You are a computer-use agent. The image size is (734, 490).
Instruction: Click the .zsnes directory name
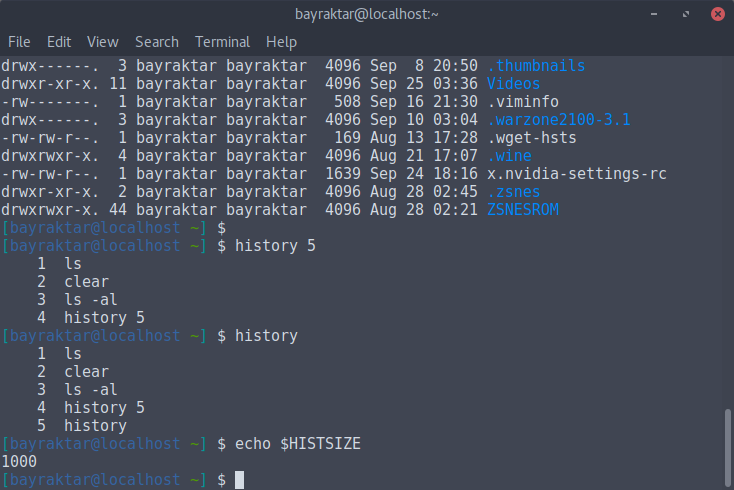514,192
